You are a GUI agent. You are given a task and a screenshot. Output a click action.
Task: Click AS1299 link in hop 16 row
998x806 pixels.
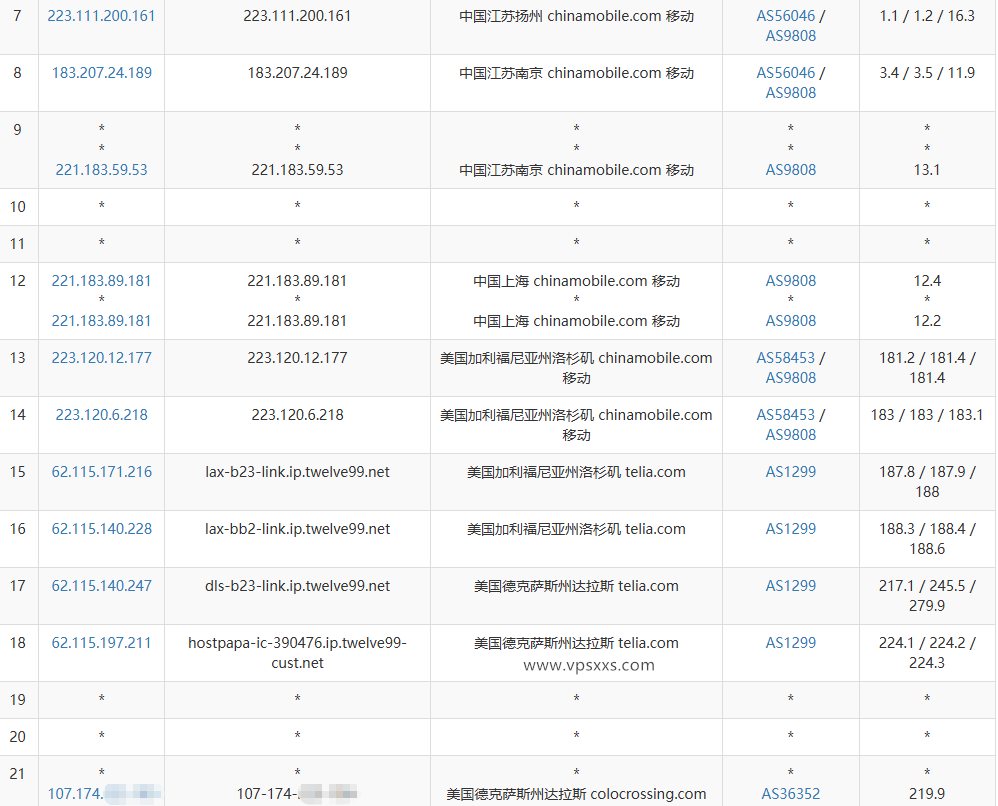pyautogui.click(x=791, y=529)
